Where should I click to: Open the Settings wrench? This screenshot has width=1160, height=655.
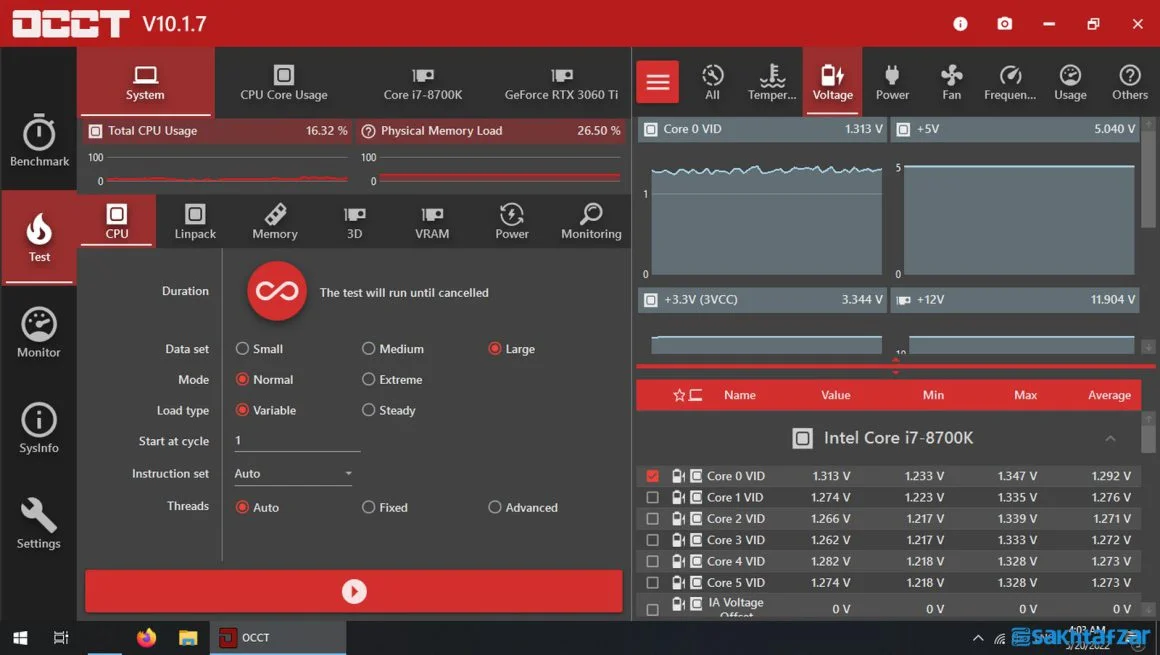[x=38, y=523]
